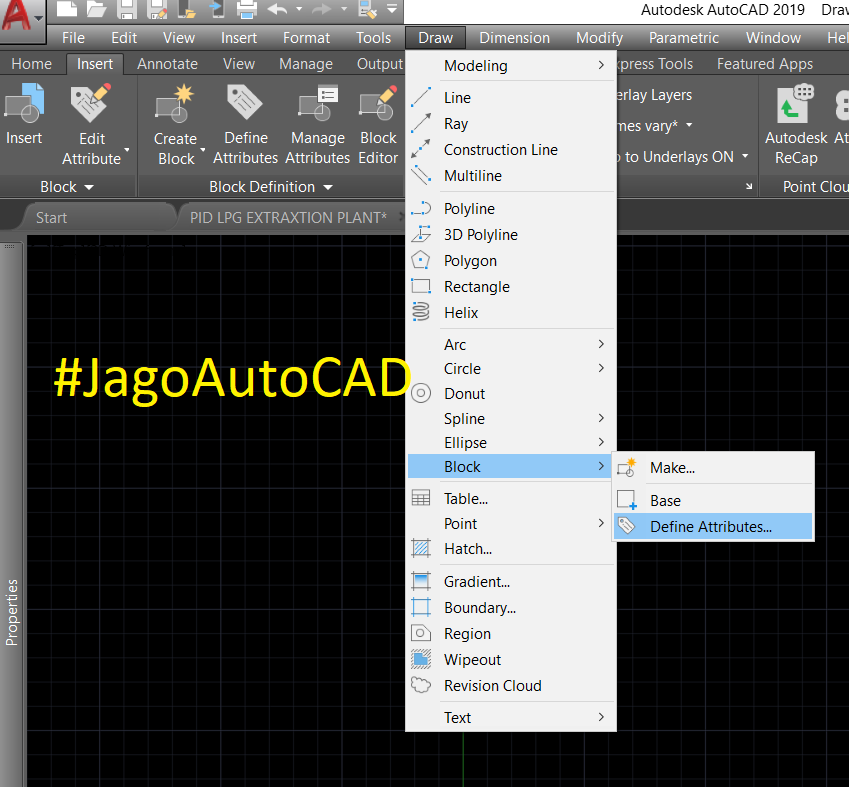Image resolution: width=849 pixels, height=787 pixels.
Task: Select Rectangle in the Draw menu
Action: pos(511,287)
